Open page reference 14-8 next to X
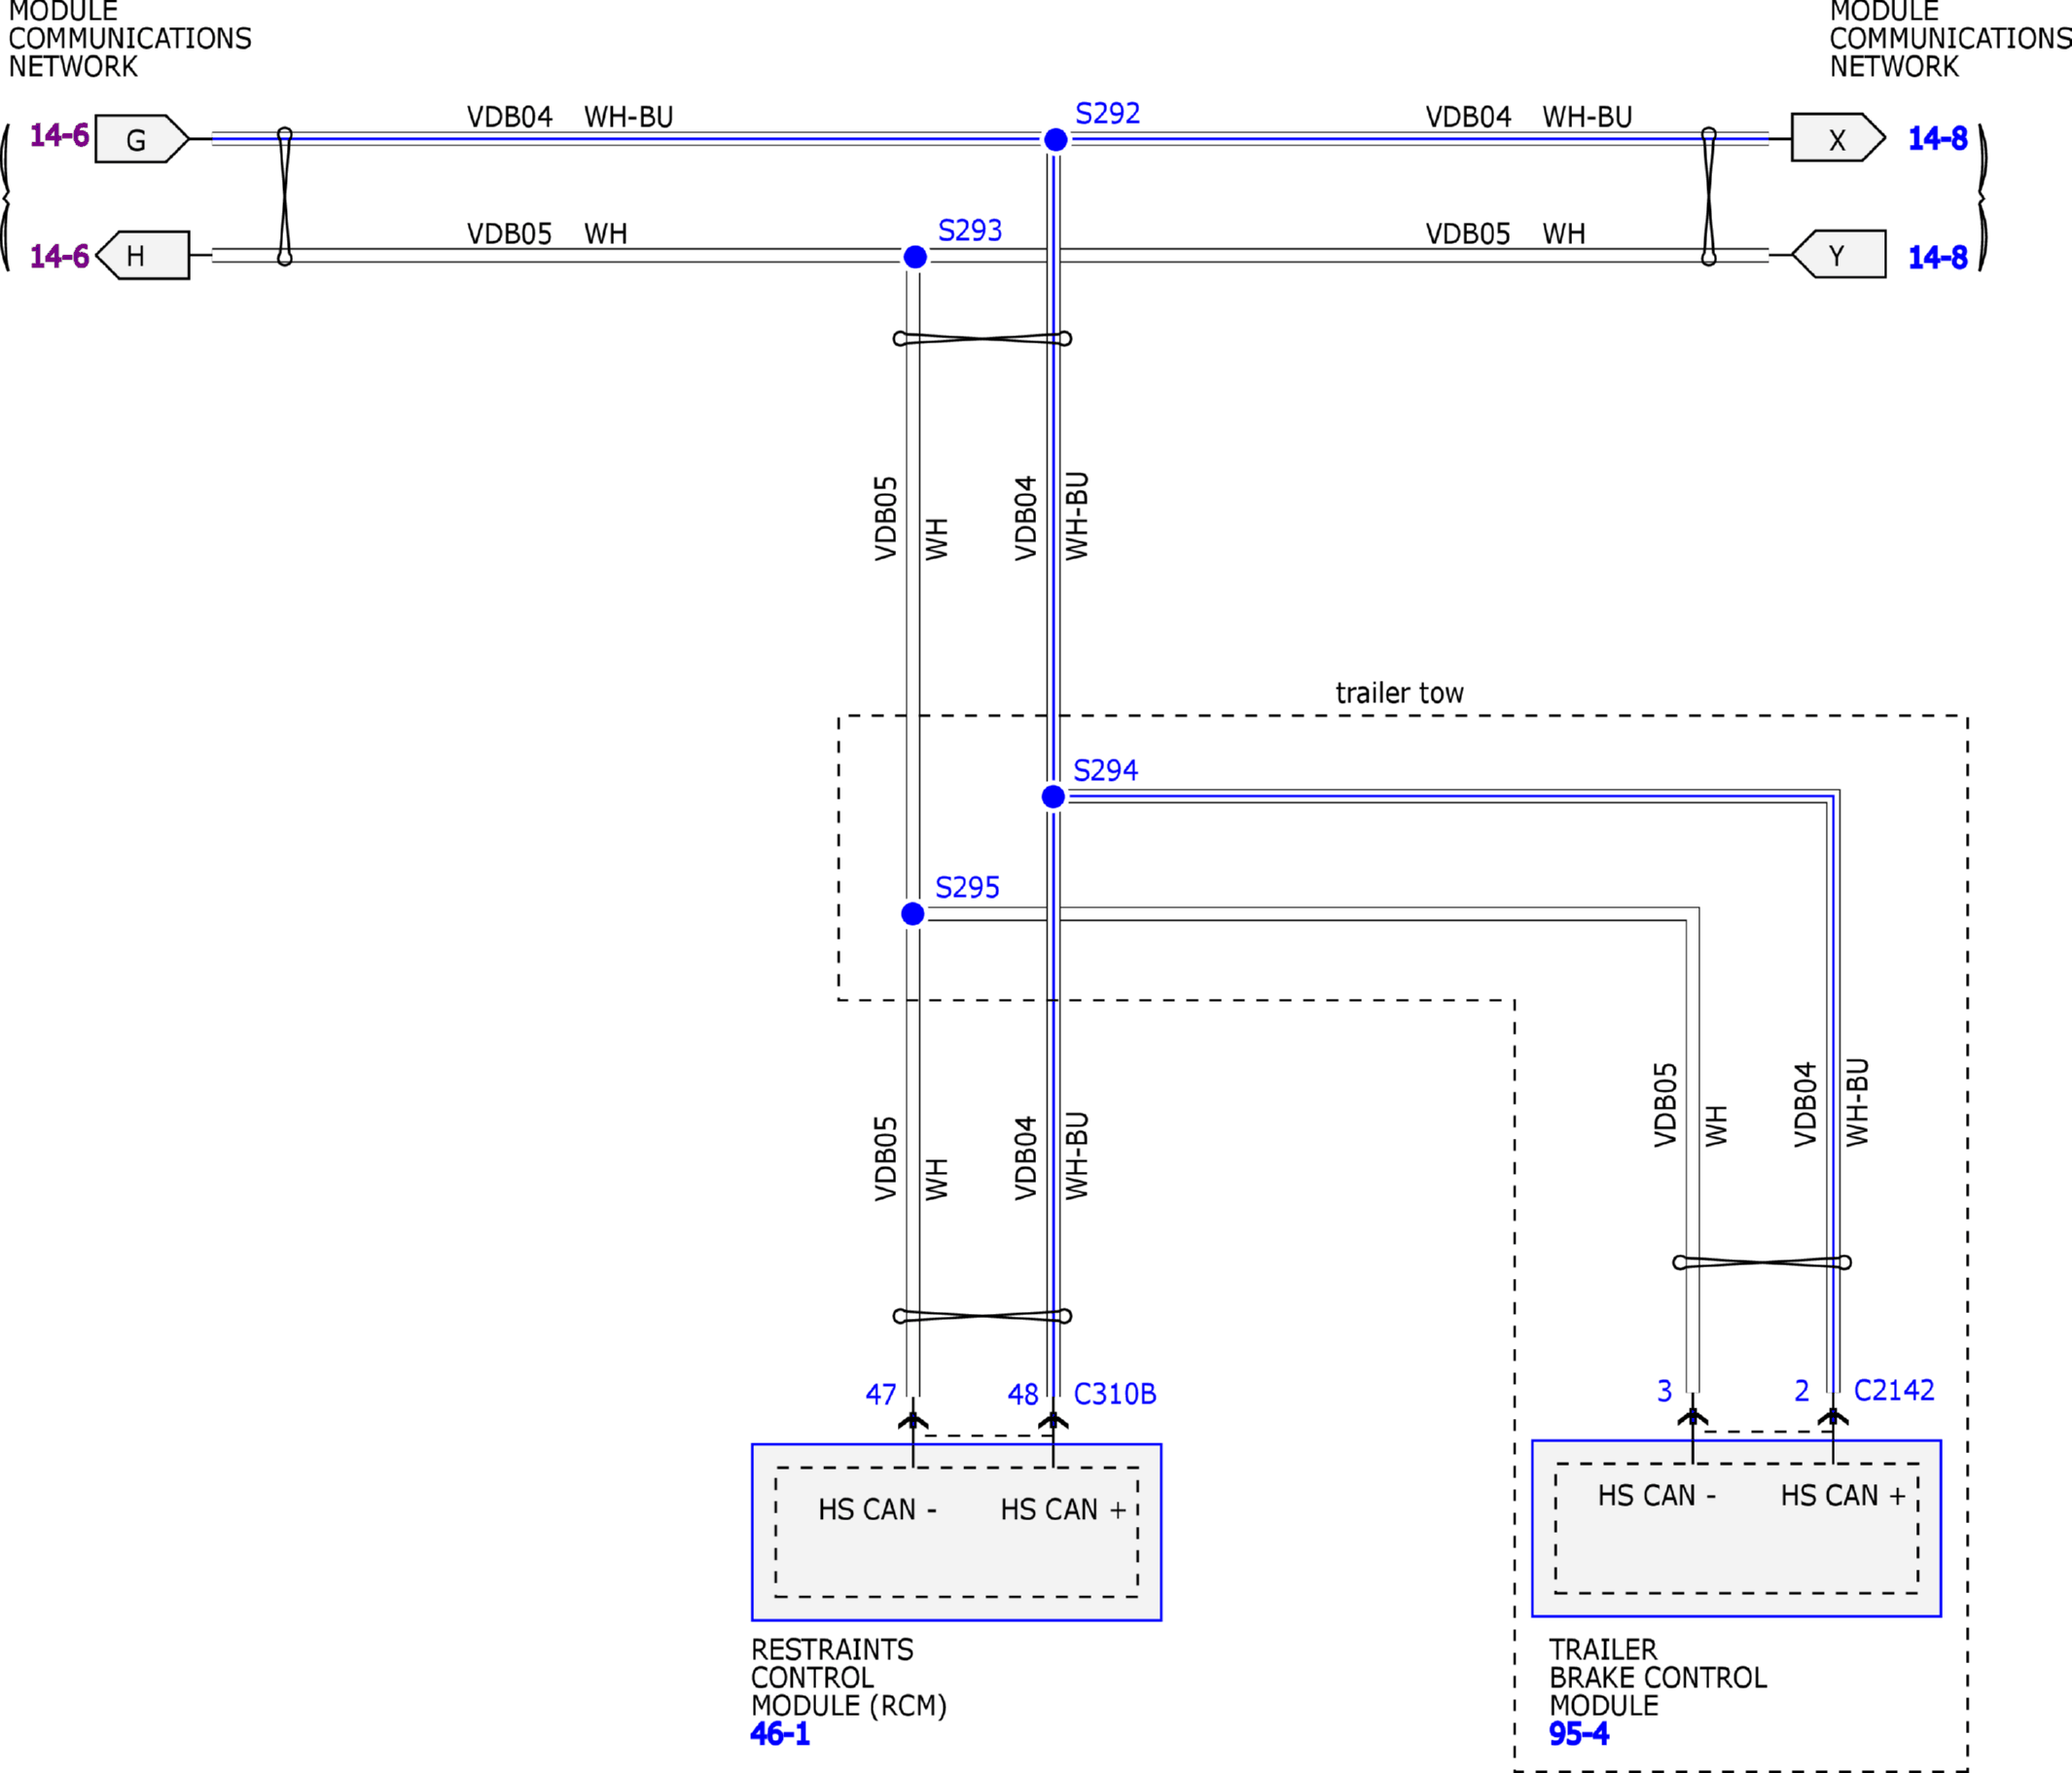 point(1937,138)
